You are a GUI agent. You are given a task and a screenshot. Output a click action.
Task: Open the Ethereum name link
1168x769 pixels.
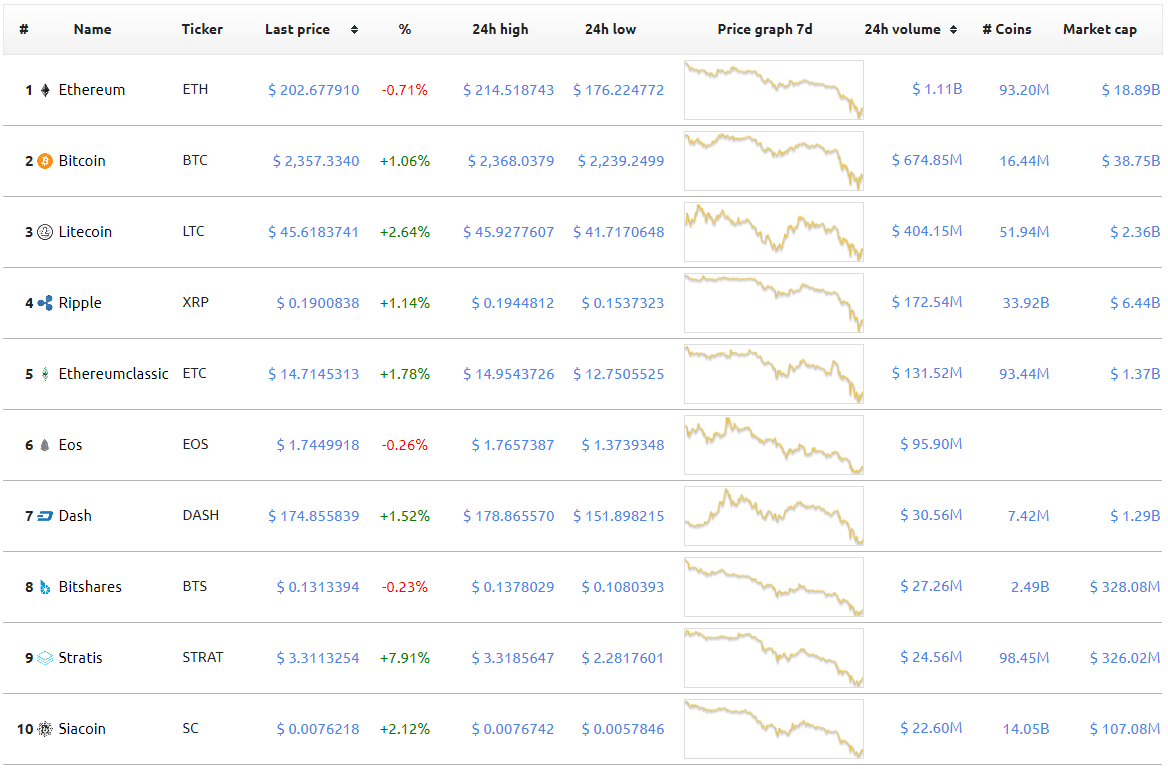(x=92, y=90)
